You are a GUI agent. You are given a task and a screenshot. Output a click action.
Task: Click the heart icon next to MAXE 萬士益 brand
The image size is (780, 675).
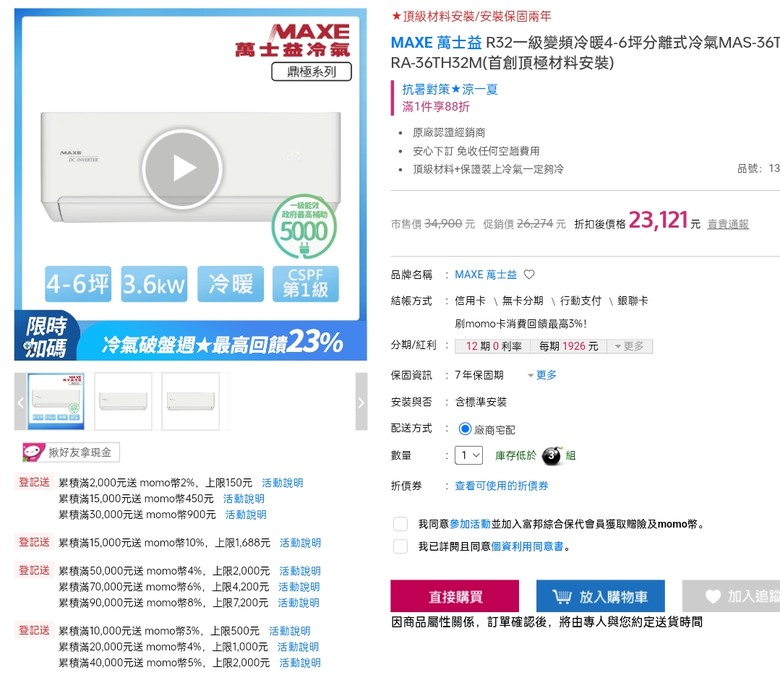[x=529, y=275]
